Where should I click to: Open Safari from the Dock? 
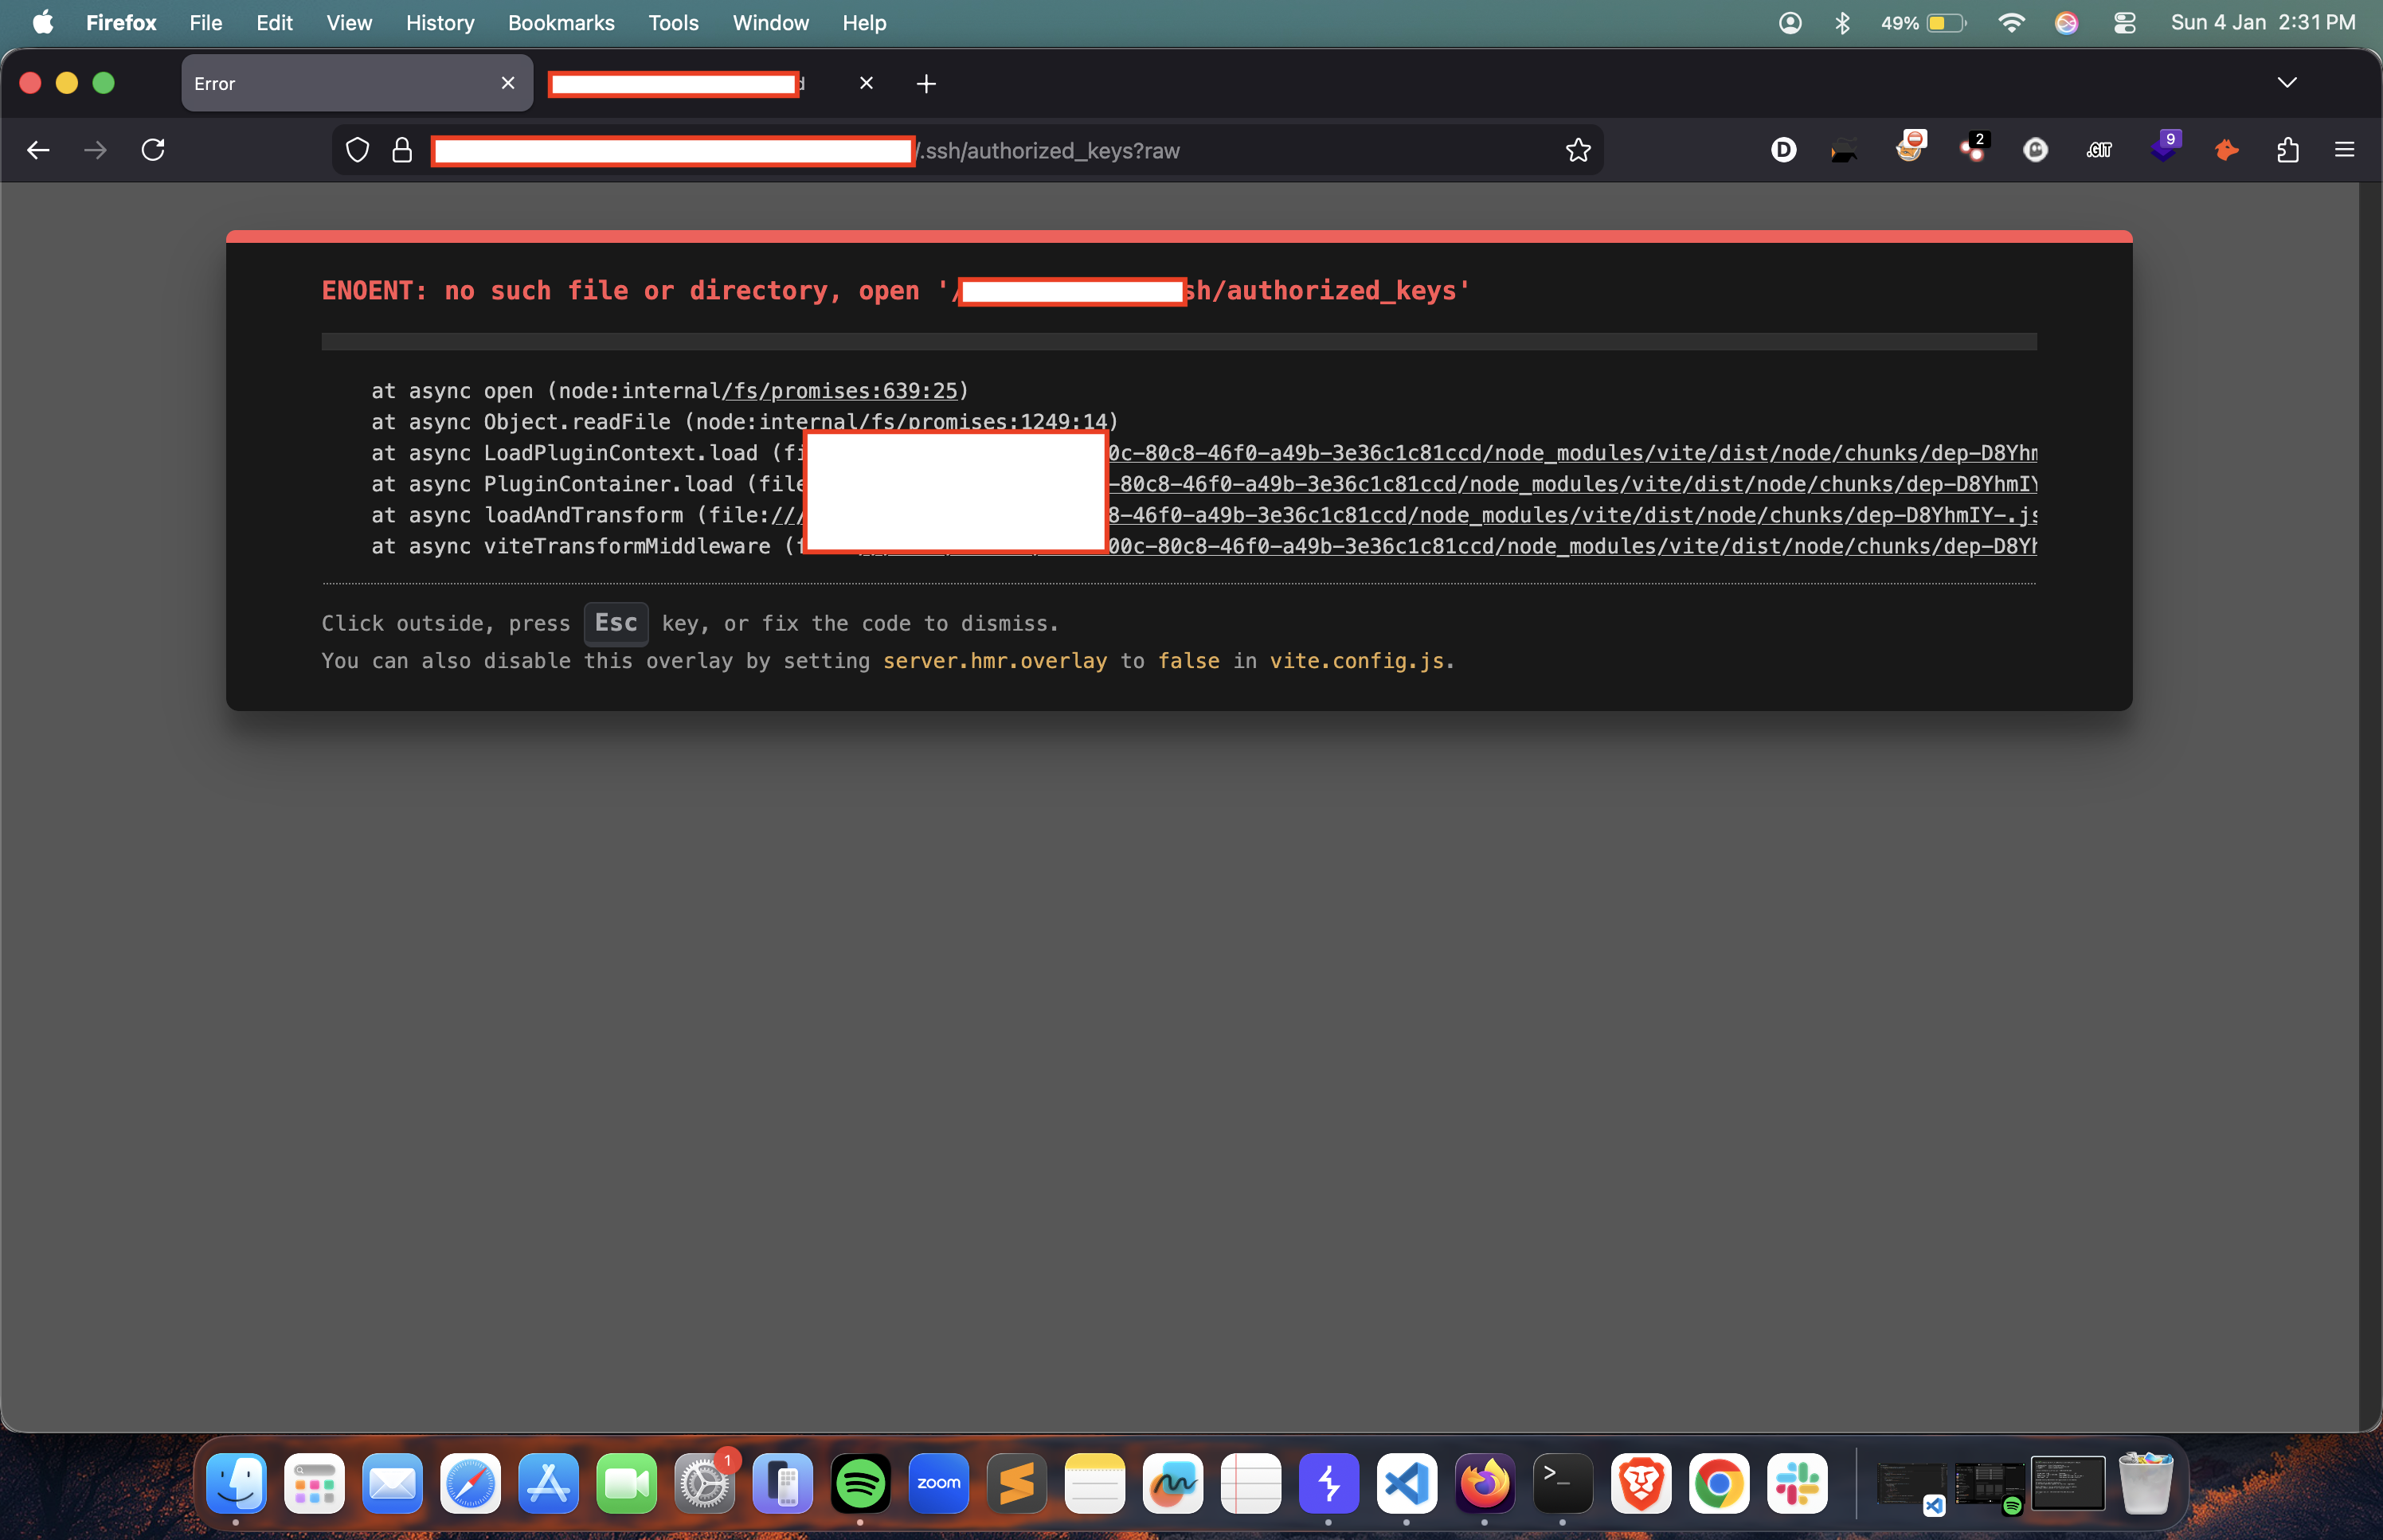tap(470, 1483)
